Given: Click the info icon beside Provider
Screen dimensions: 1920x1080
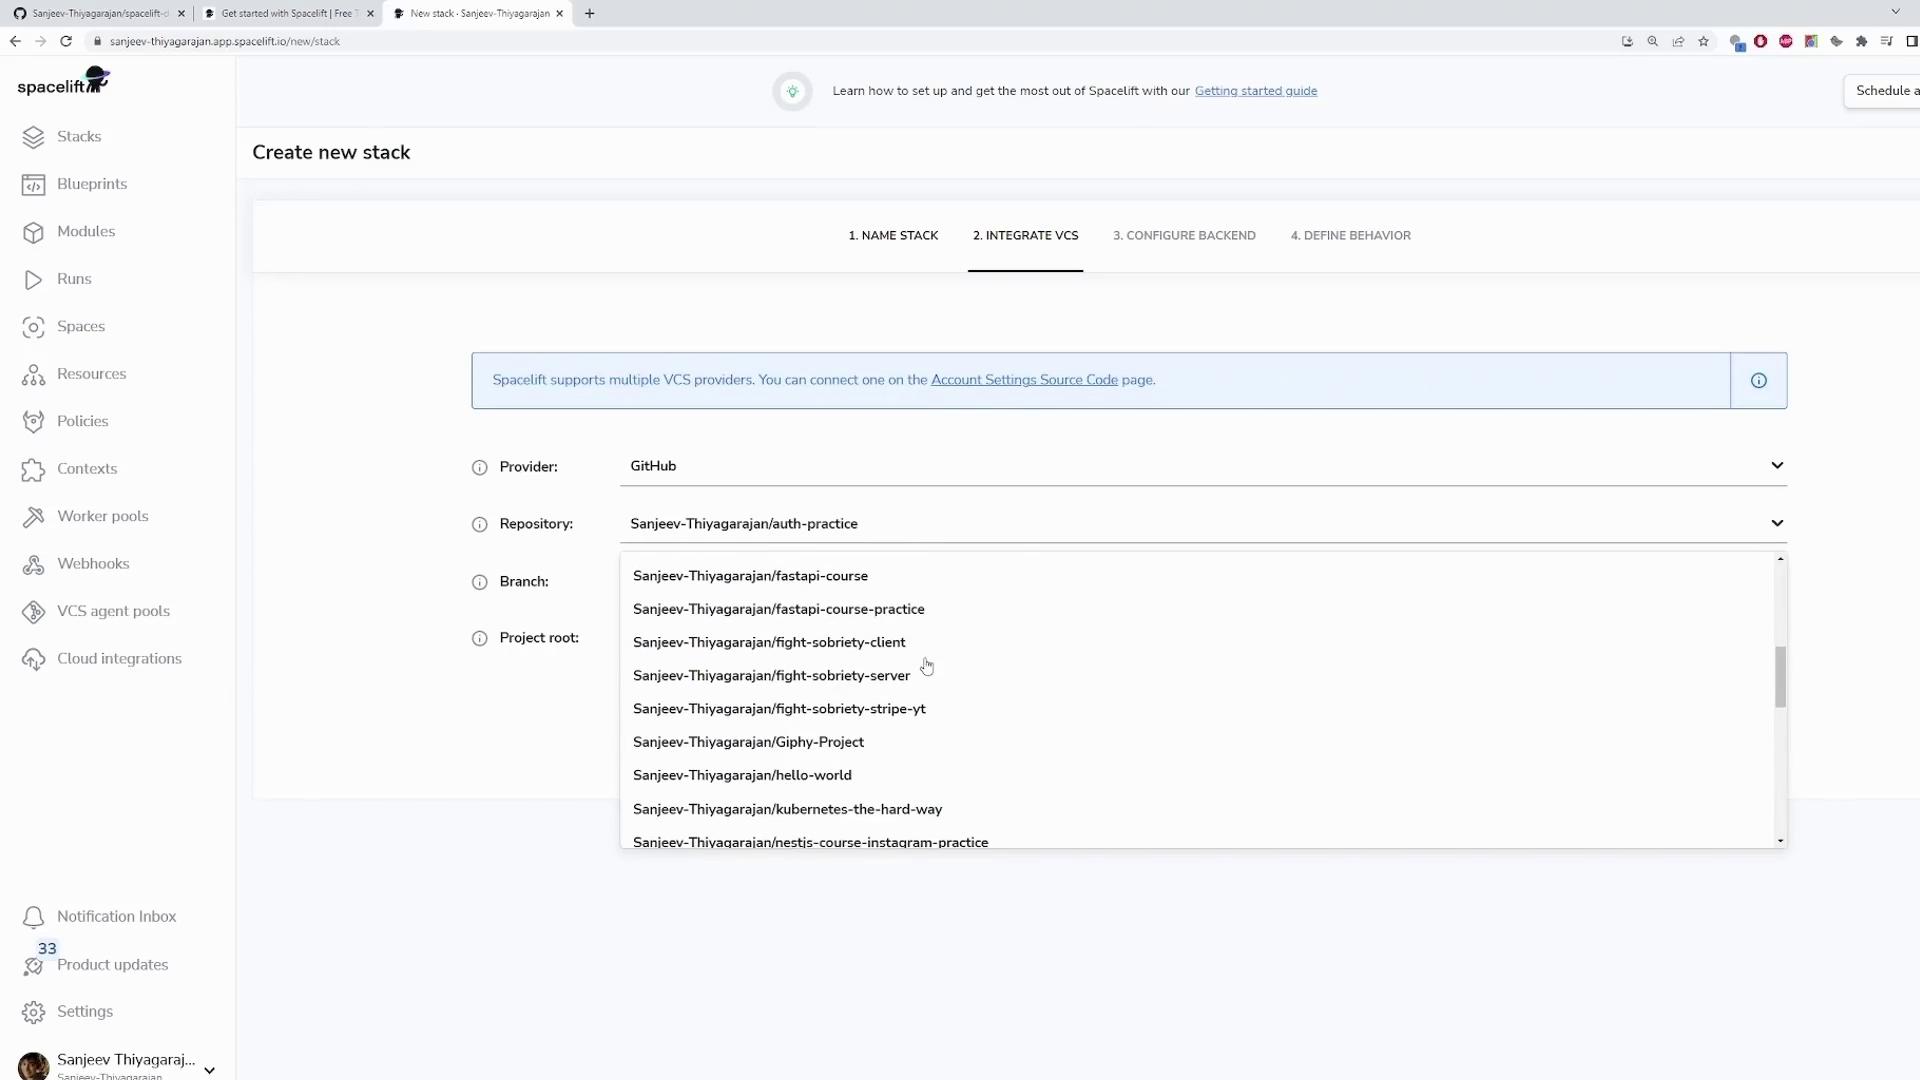Looking at the screenshot, I should (479, 467).
